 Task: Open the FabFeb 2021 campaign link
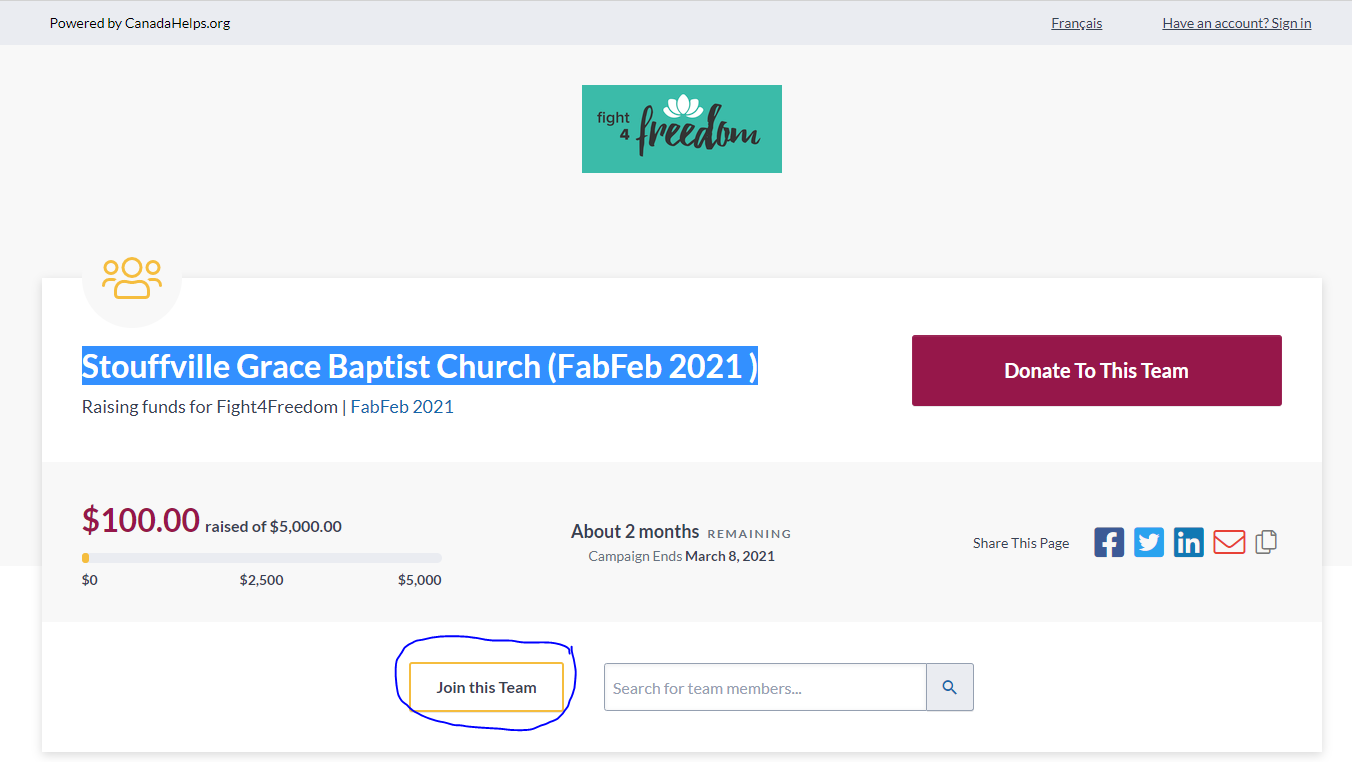(402, 407)
